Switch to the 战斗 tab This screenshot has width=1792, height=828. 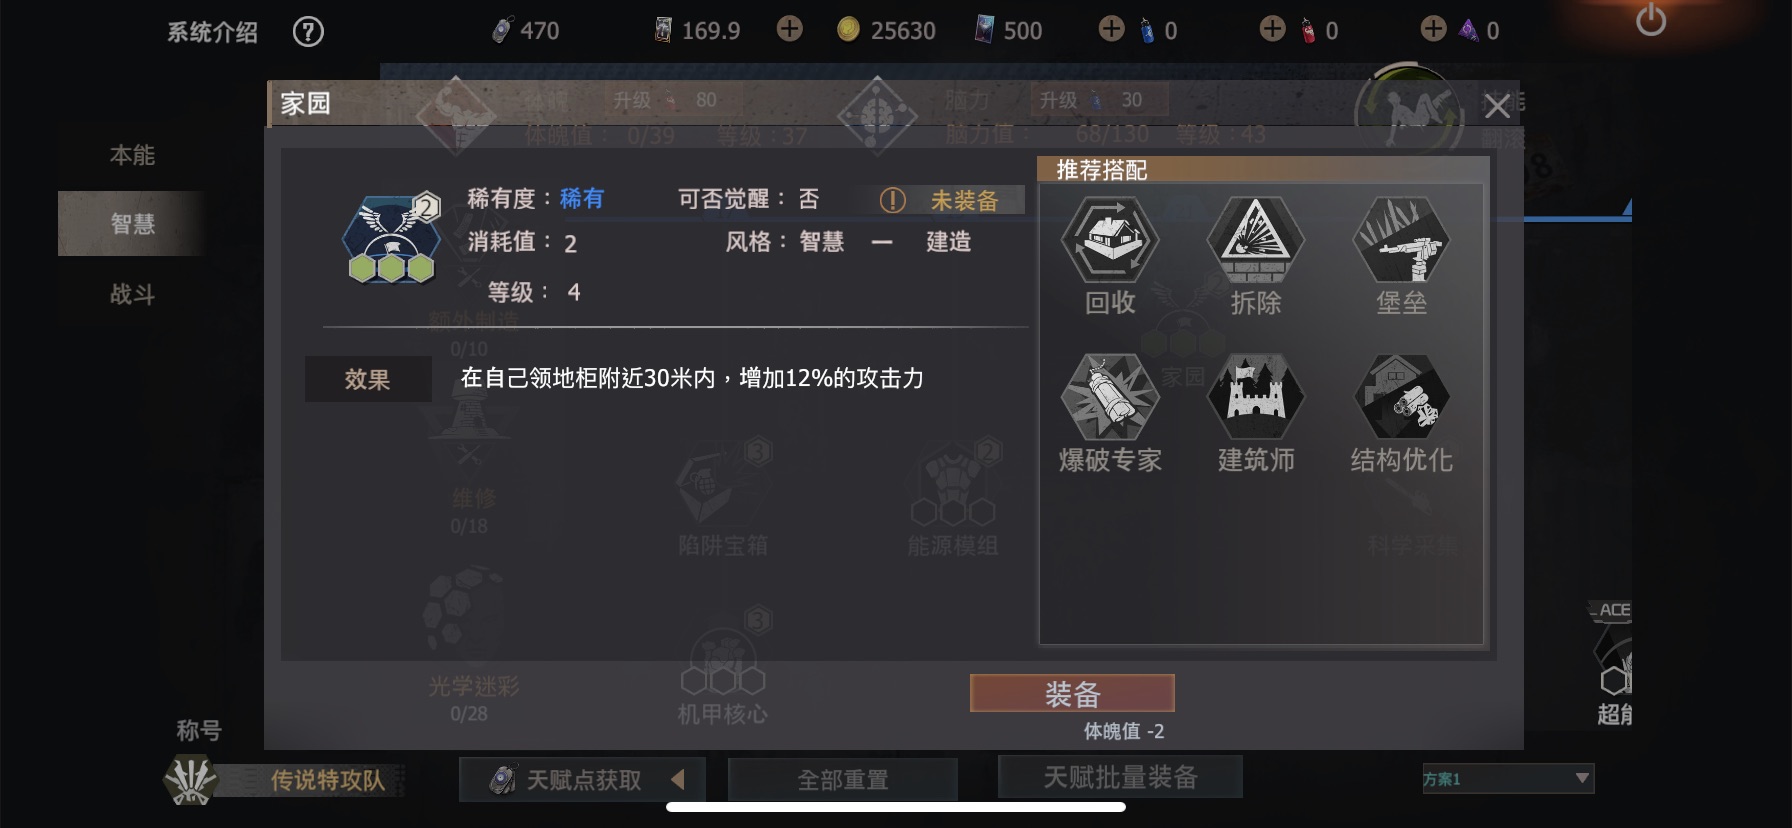[x=132, y=294]
